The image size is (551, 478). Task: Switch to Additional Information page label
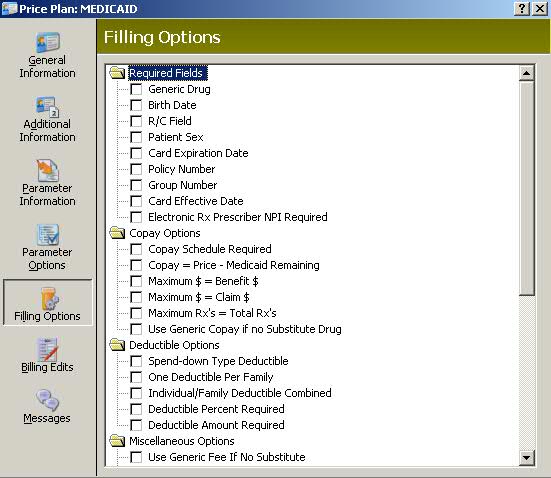coord(47,130)
